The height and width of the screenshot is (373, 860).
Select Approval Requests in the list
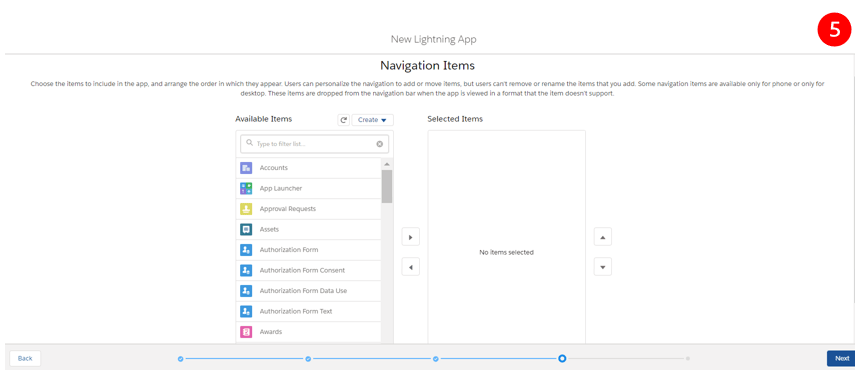click(x=309, y=209)
